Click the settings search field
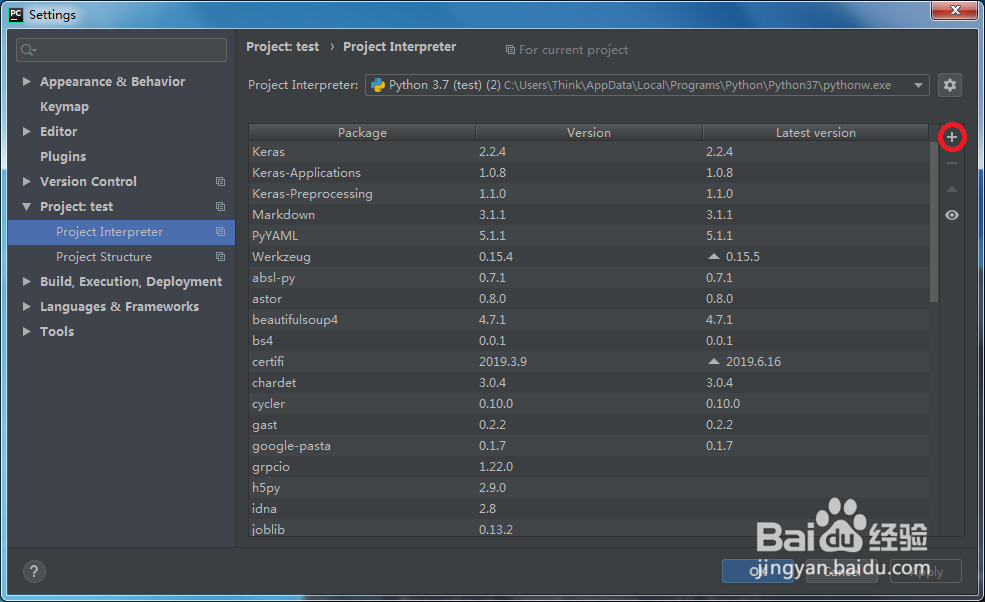Viewport: 985px width, 602px height. pos(121,50)
